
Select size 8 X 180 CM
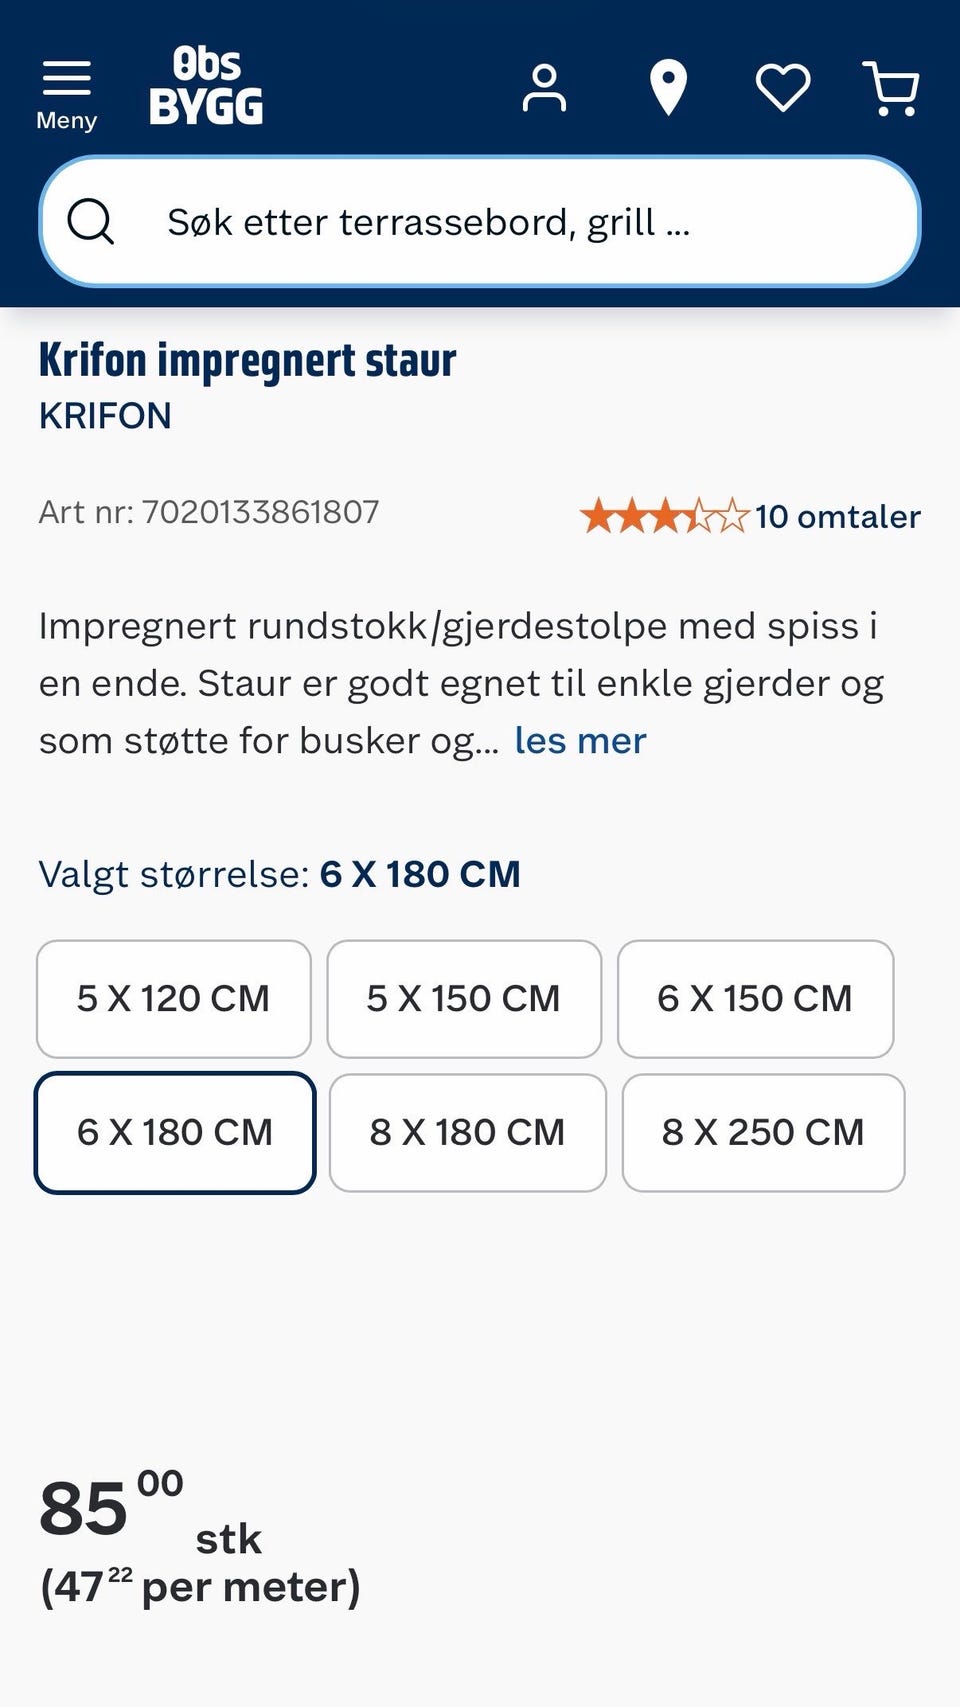pos(468,1132)
